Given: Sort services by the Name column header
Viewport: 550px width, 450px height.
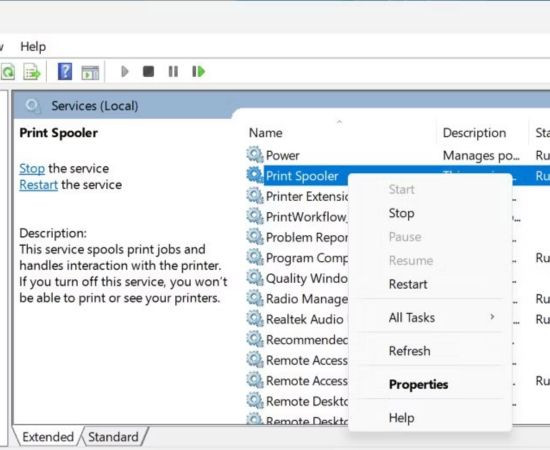Looking at the screenshot, I should (x=266, y=133).
